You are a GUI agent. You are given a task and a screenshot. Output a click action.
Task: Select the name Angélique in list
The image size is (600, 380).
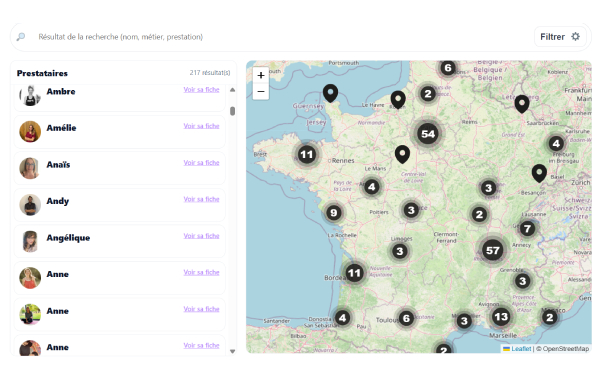point(68,238)
